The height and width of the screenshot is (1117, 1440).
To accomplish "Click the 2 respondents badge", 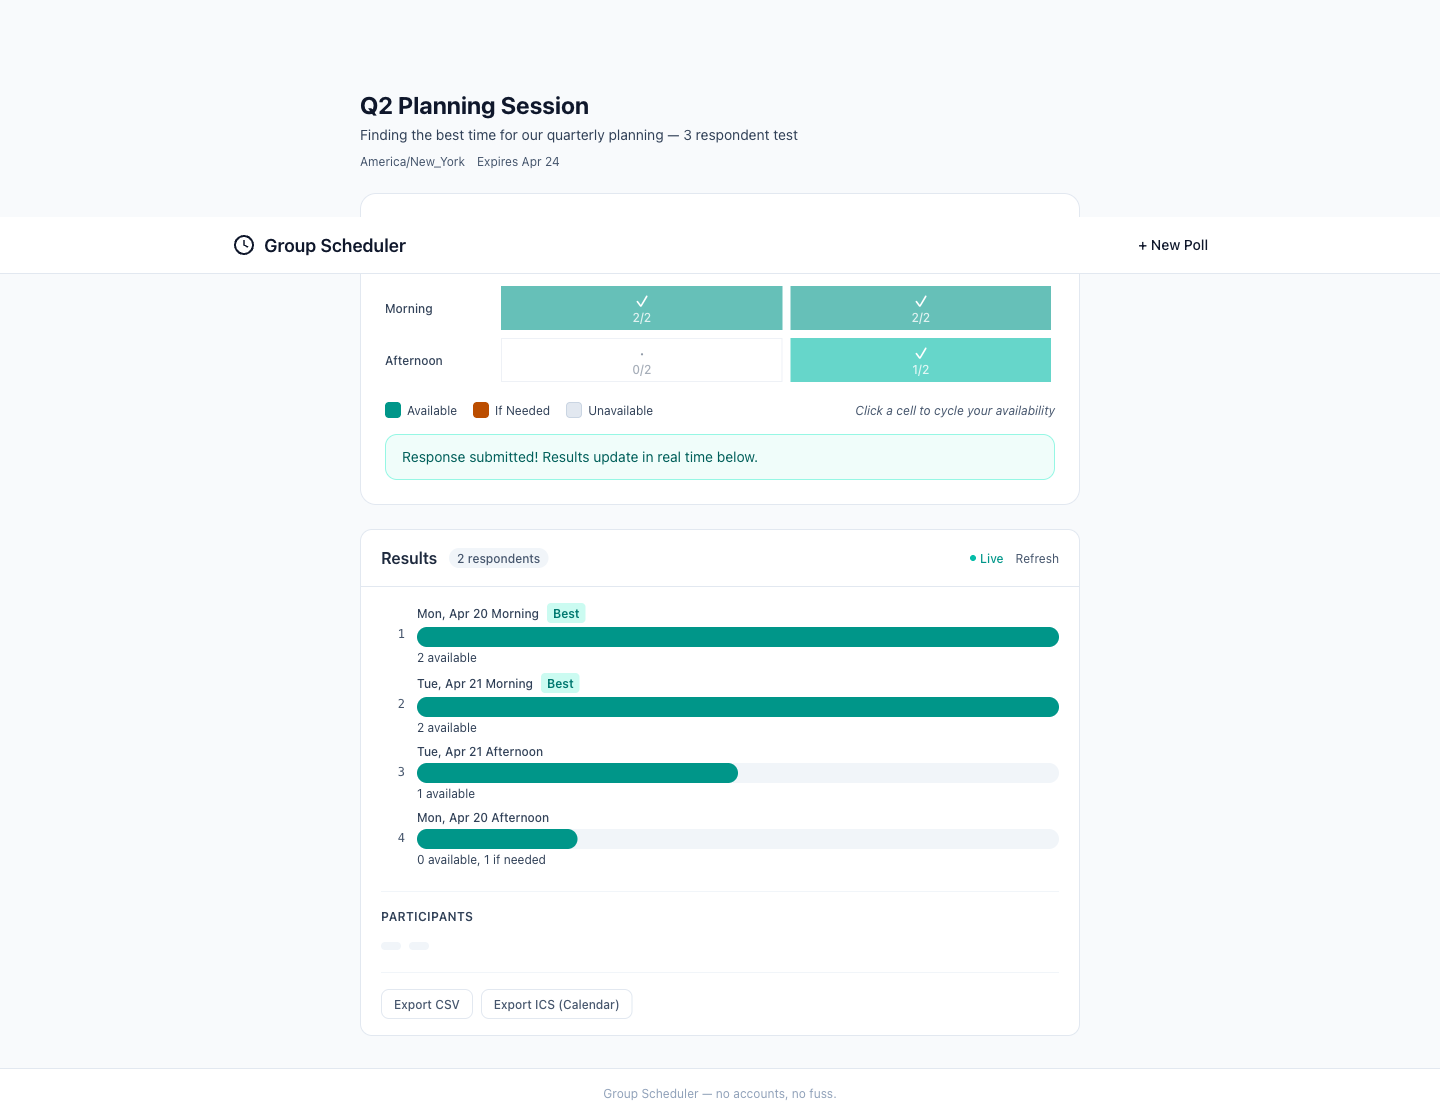I will pos(498,559).
